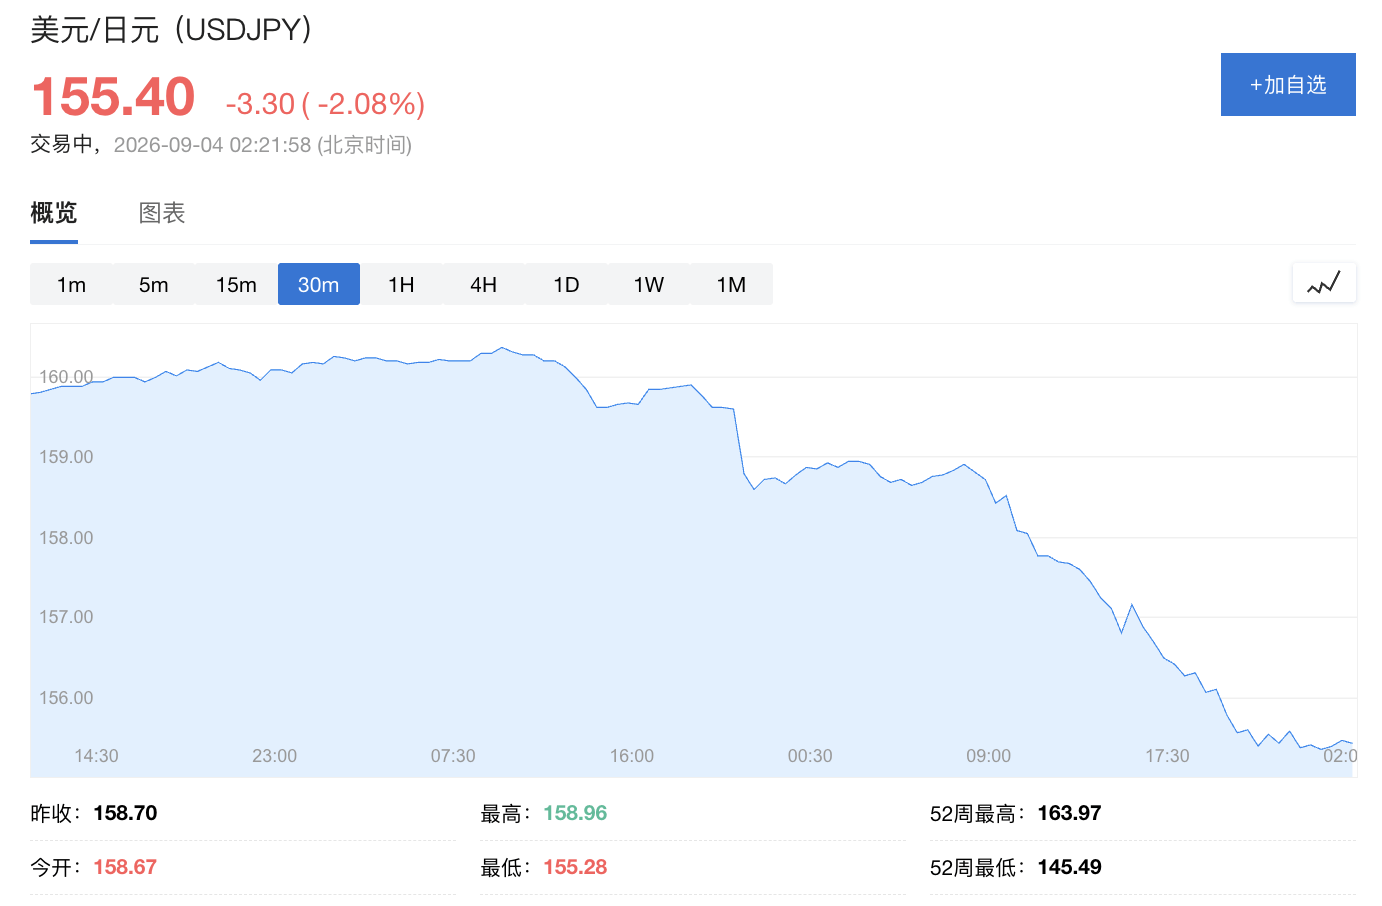The height and width of the screenshot is (906, 1382).
Task: Open the 概览 tab
Action: (x=54, y=213)
